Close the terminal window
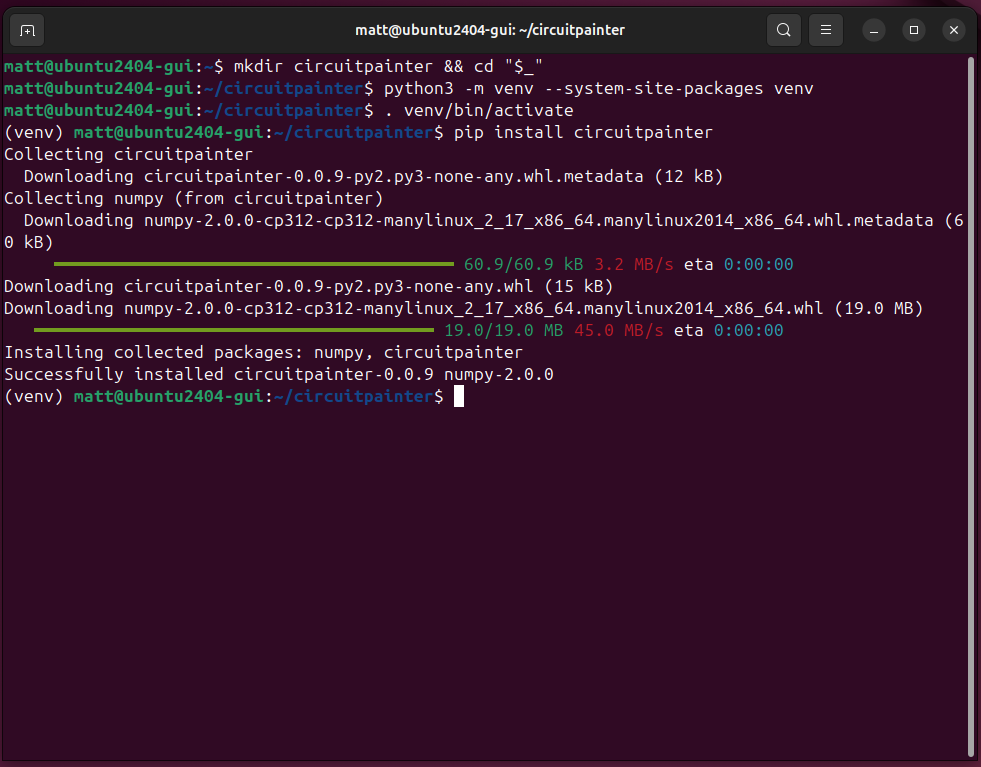Viewport: 981px width, 767px height. pyautogui.click(x=953, y=30)
